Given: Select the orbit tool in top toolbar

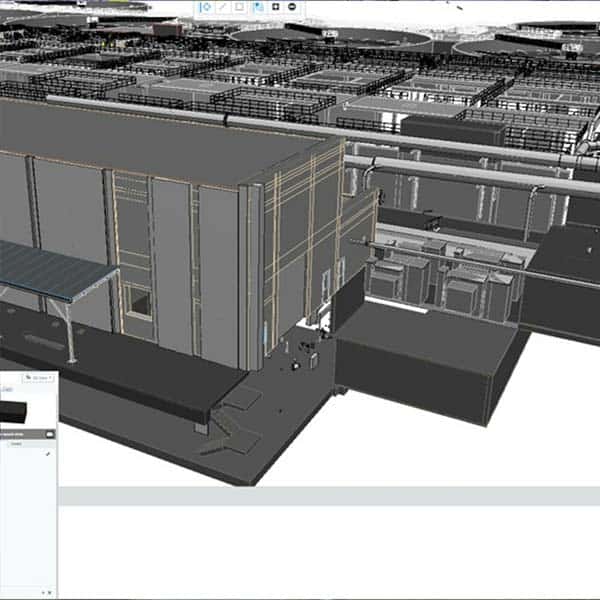Looking at the screenshot, I should [206, 7].
